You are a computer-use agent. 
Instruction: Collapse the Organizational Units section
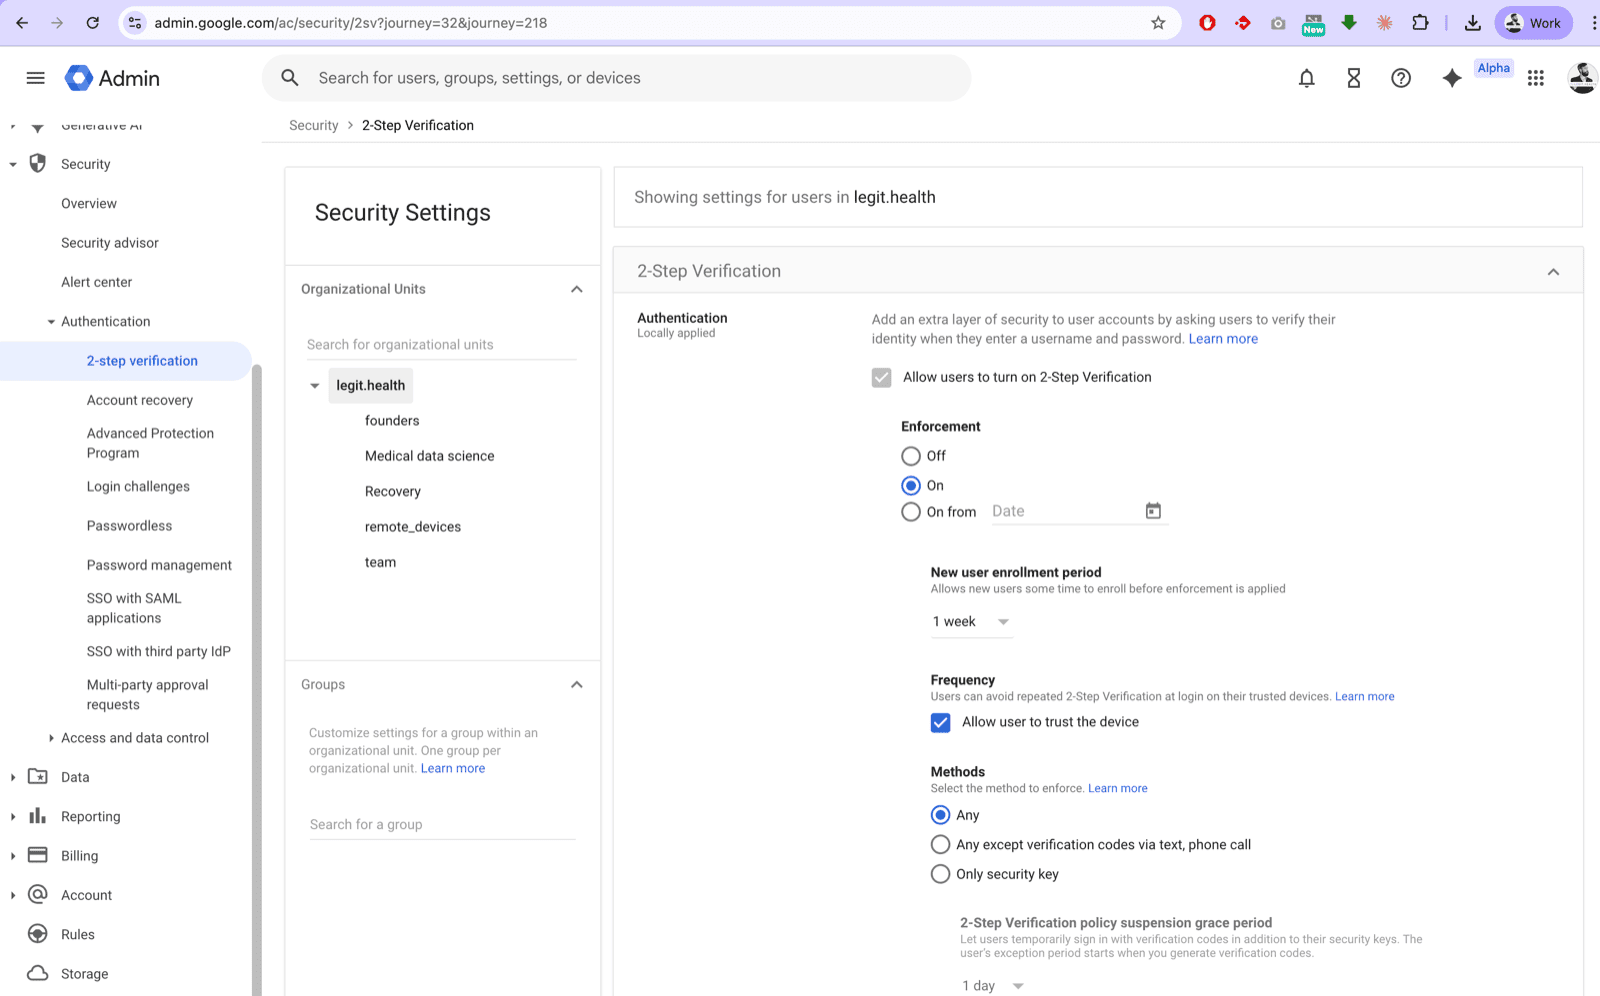[x=576, y=289]
